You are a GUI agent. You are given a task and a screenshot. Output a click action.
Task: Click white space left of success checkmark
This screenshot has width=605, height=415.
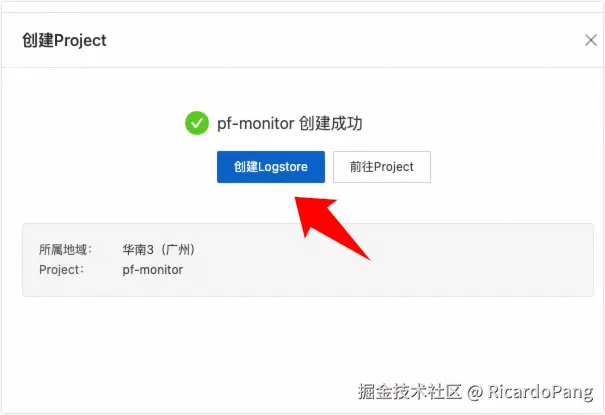point(96,123)
